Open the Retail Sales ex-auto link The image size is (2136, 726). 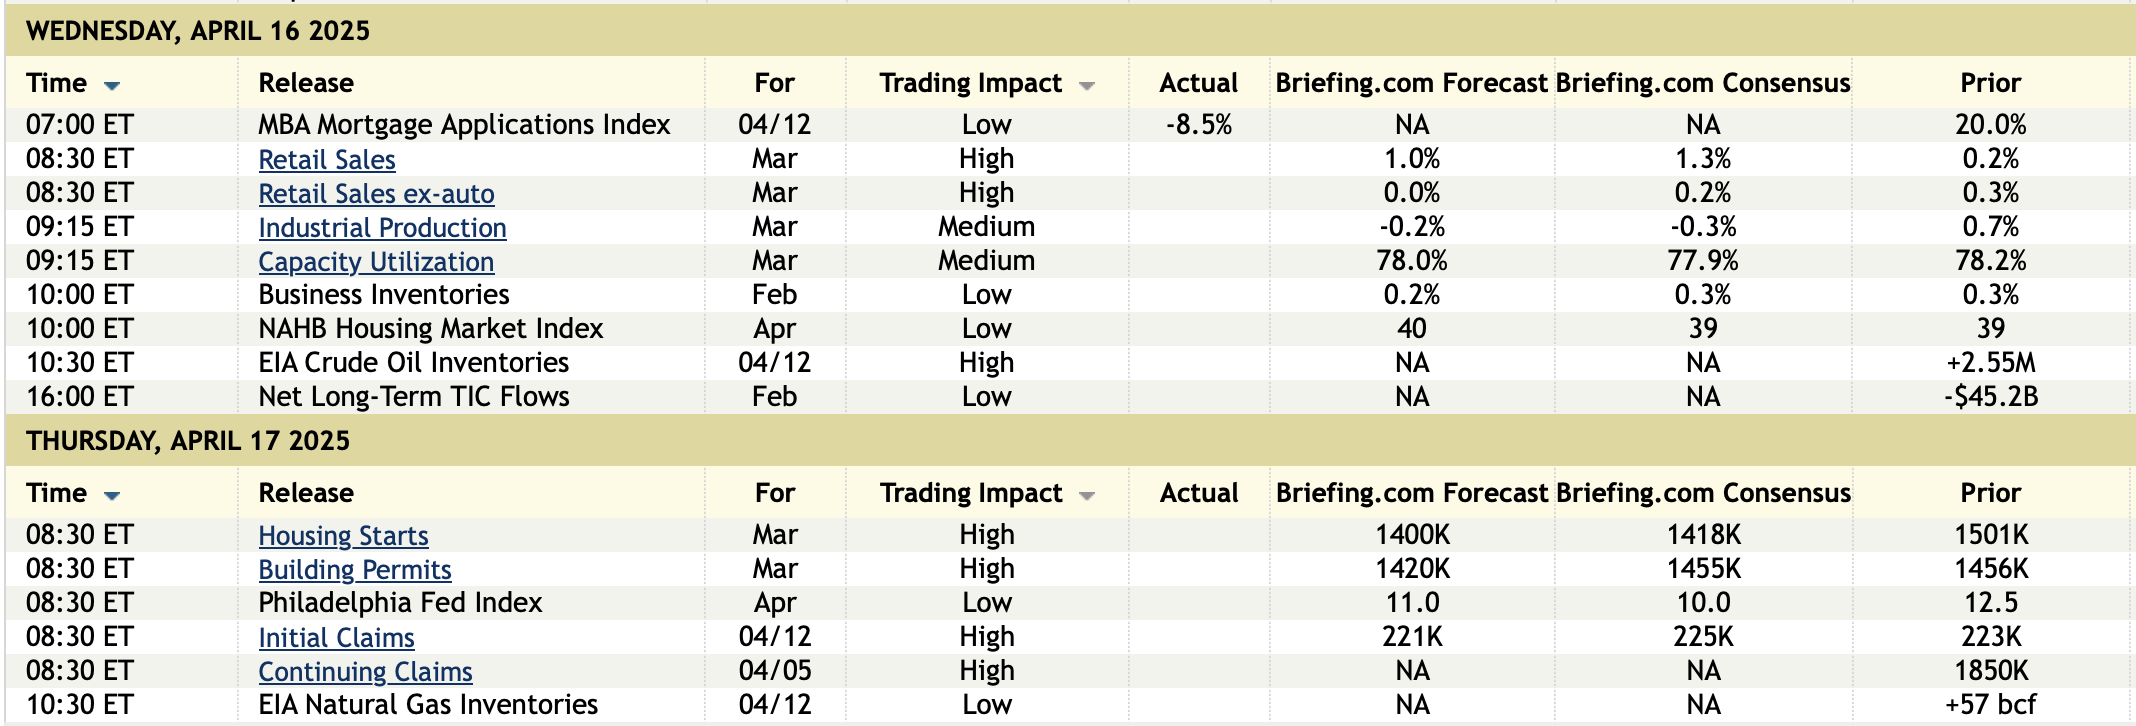376,194
